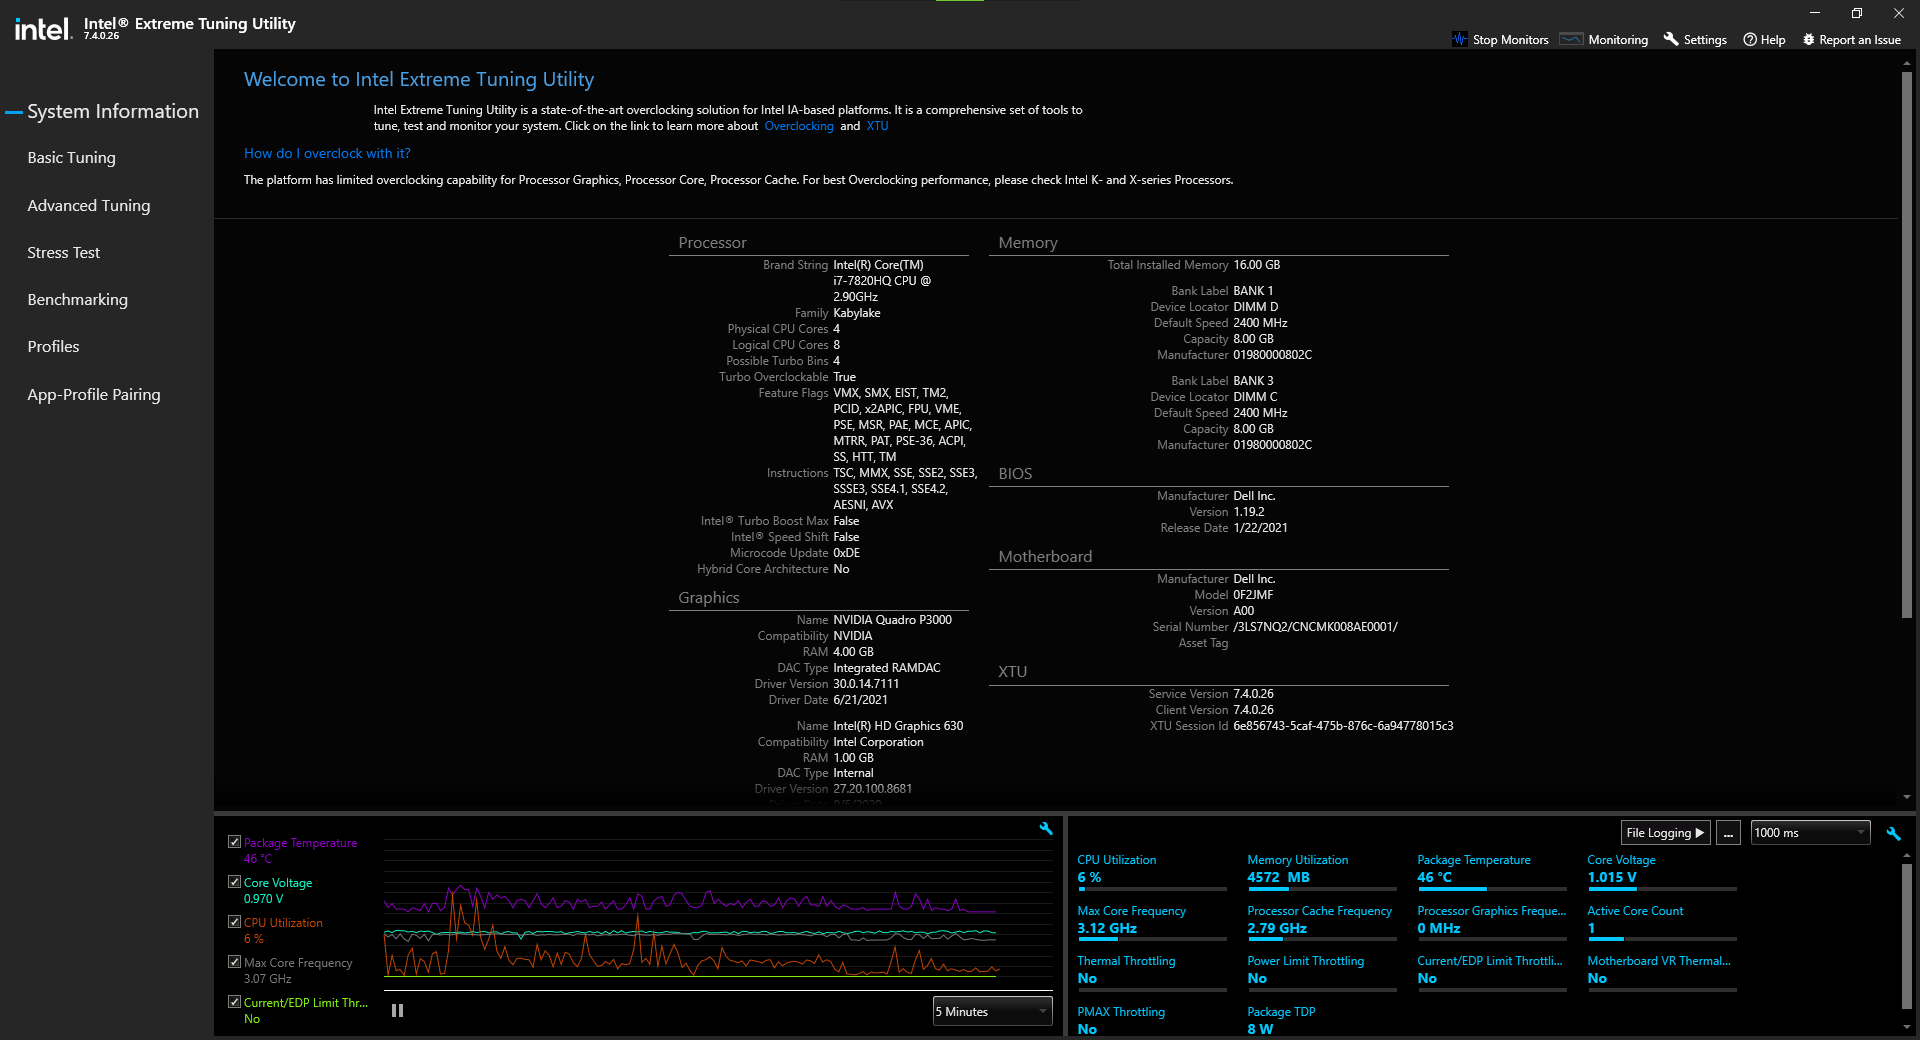The width and height of the screenshot is (1920, 1040).
Task: Click the File Logging start button
Action: (1665, 833)
